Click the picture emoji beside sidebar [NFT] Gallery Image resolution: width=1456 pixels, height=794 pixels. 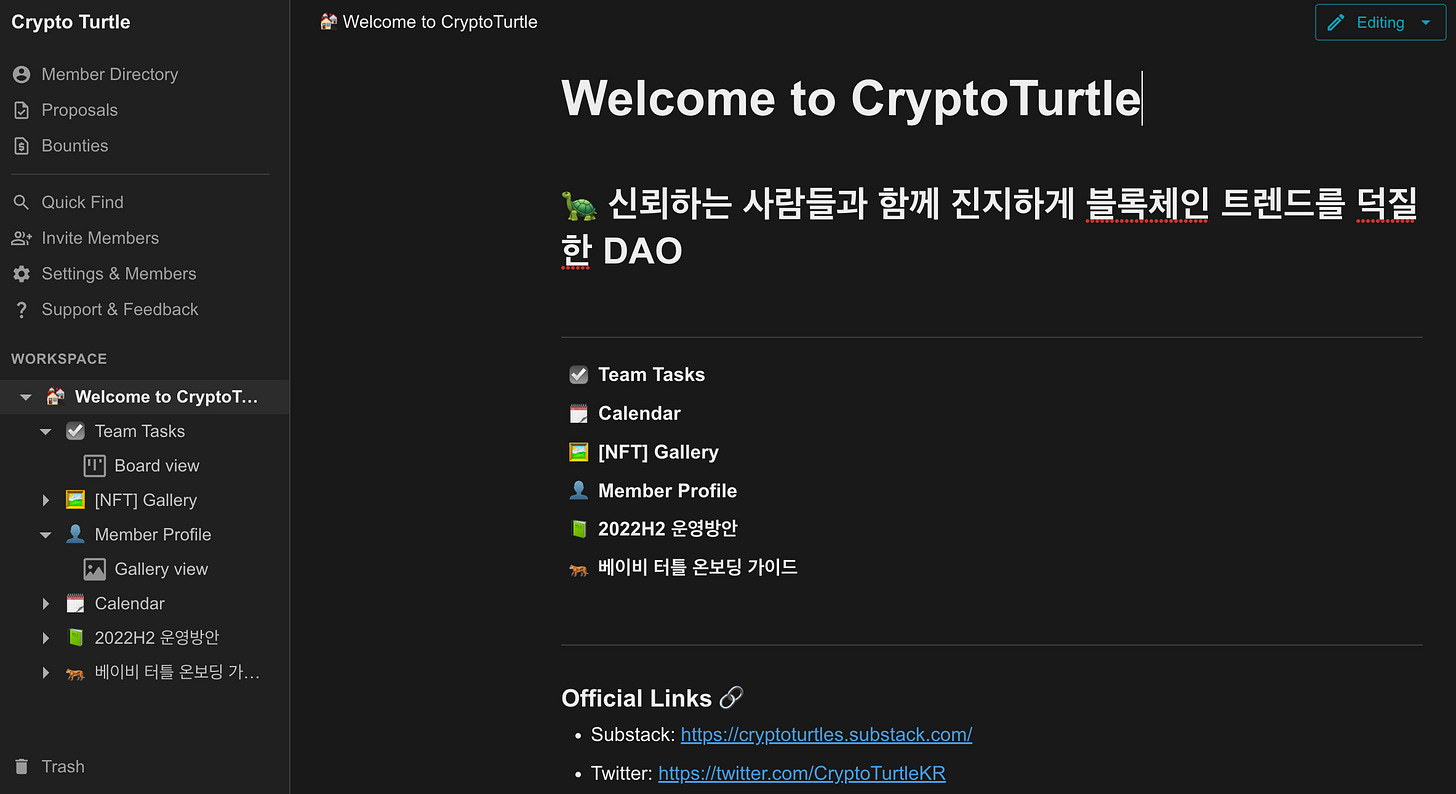[x=75, y=500]
